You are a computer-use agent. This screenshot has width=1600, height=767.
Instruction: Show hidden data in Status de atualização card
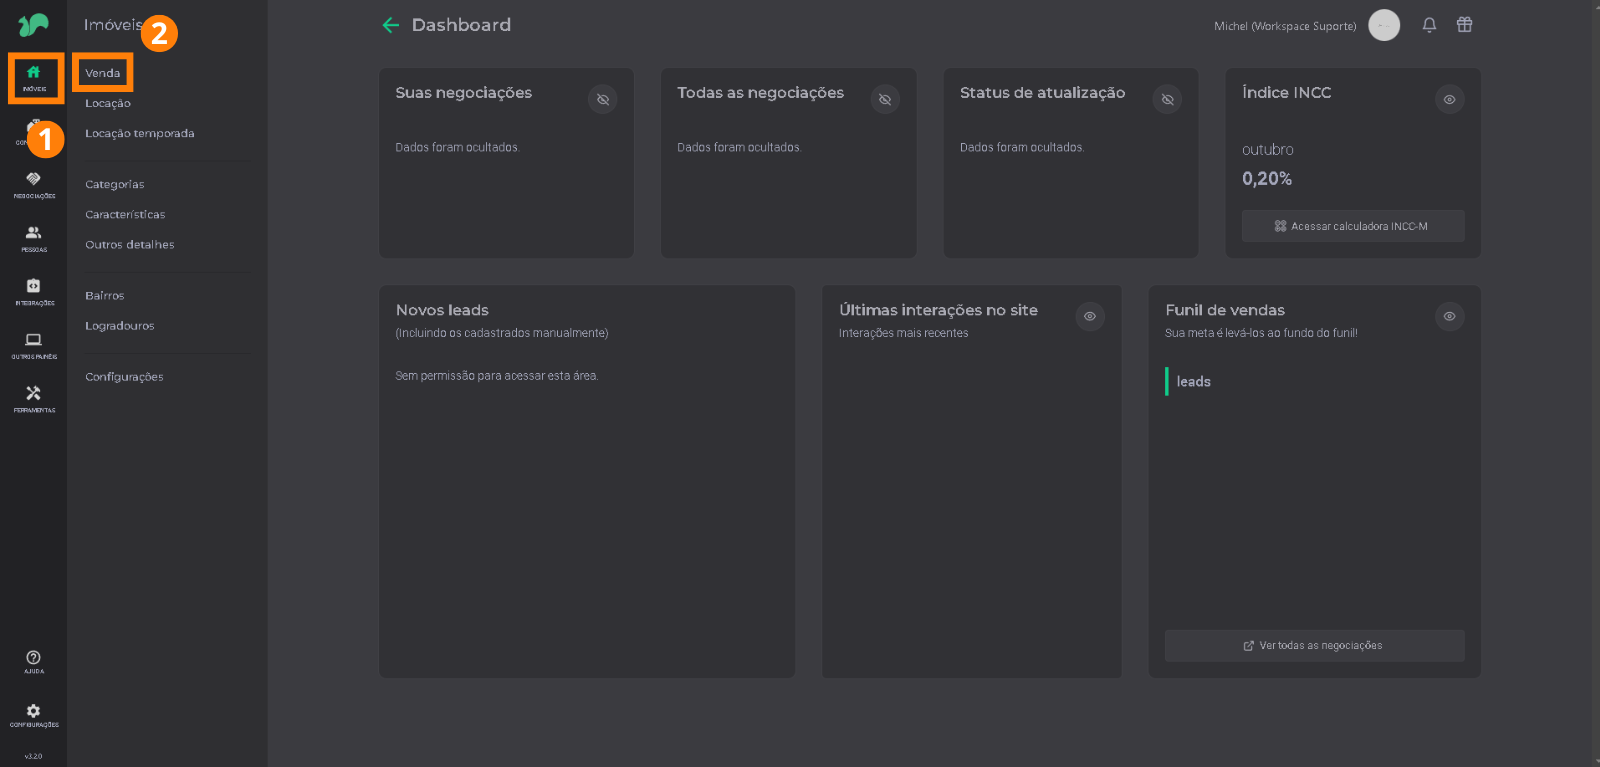(x=1167, y=99)
